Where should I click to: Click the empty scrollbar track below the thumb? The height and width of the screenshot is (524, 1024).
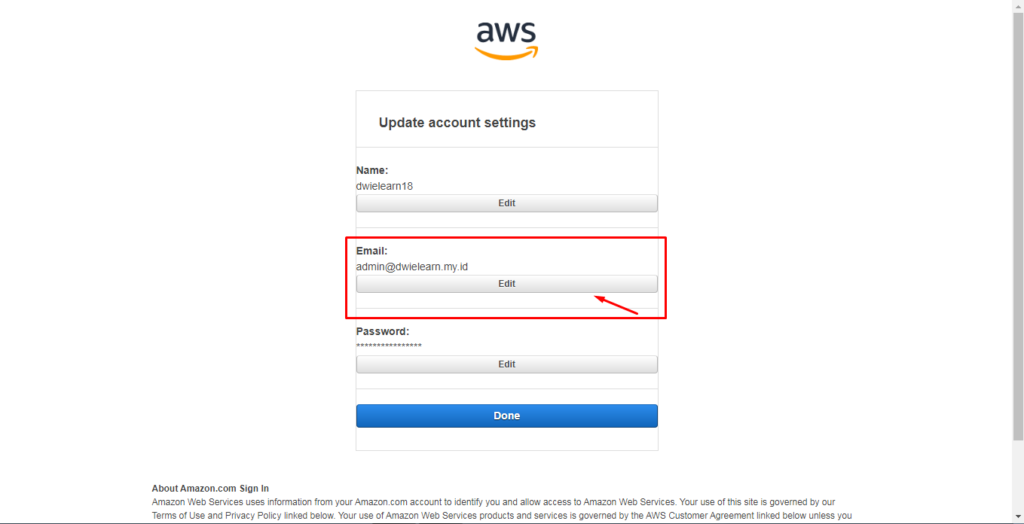point(1017,475)
